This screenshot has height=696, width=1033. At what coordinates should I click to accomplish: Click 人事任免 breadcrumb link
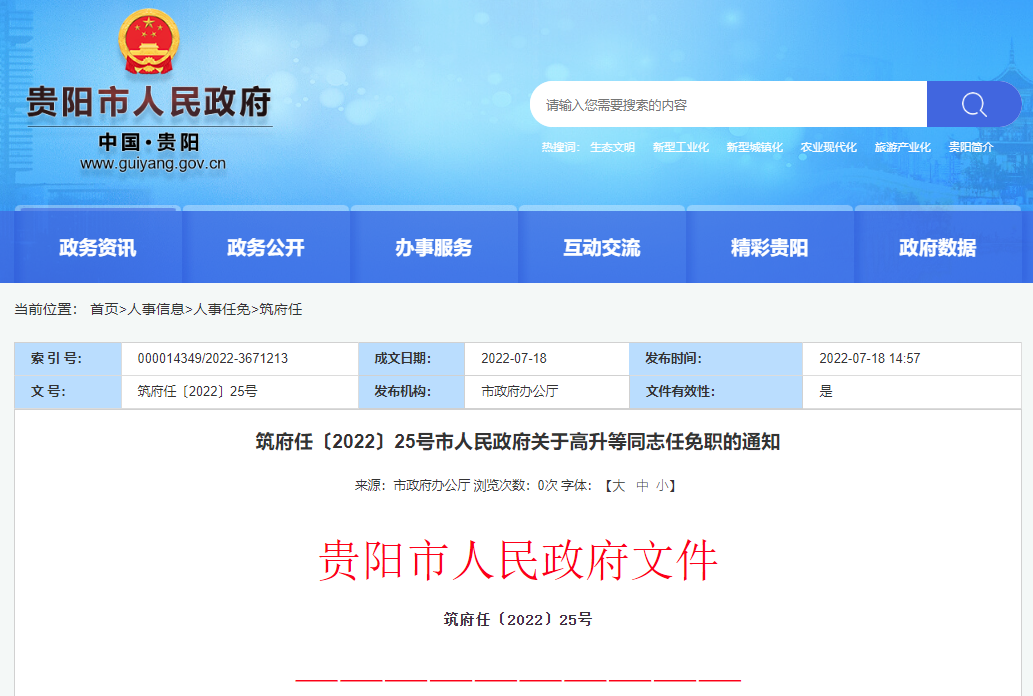click(222, 310)
